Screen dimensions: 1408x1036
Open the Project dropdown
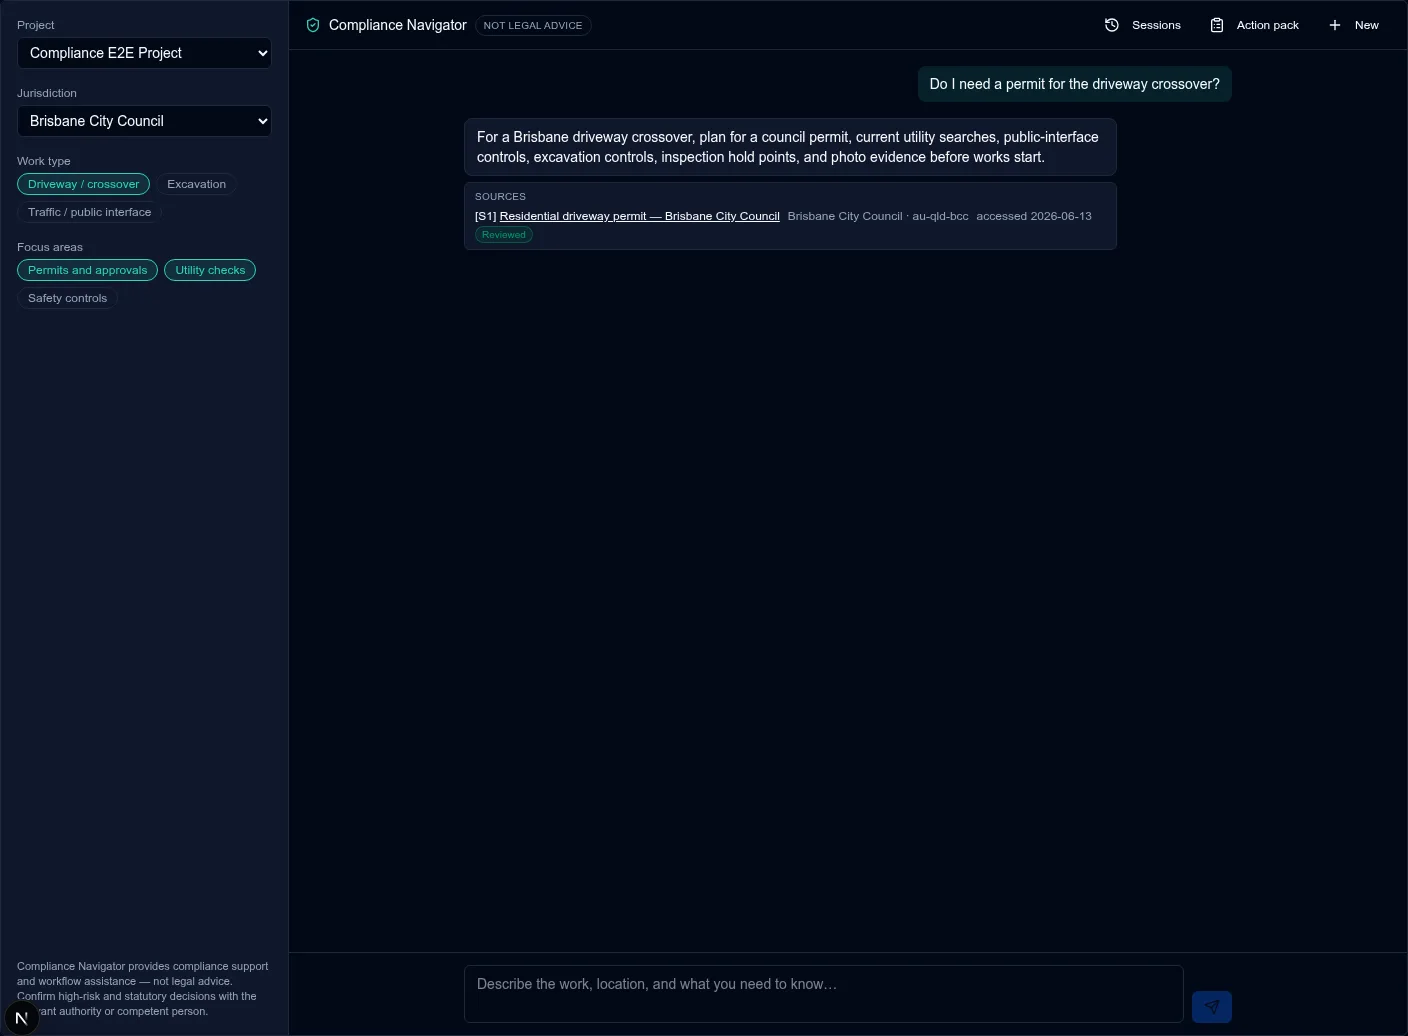[144, 53]
